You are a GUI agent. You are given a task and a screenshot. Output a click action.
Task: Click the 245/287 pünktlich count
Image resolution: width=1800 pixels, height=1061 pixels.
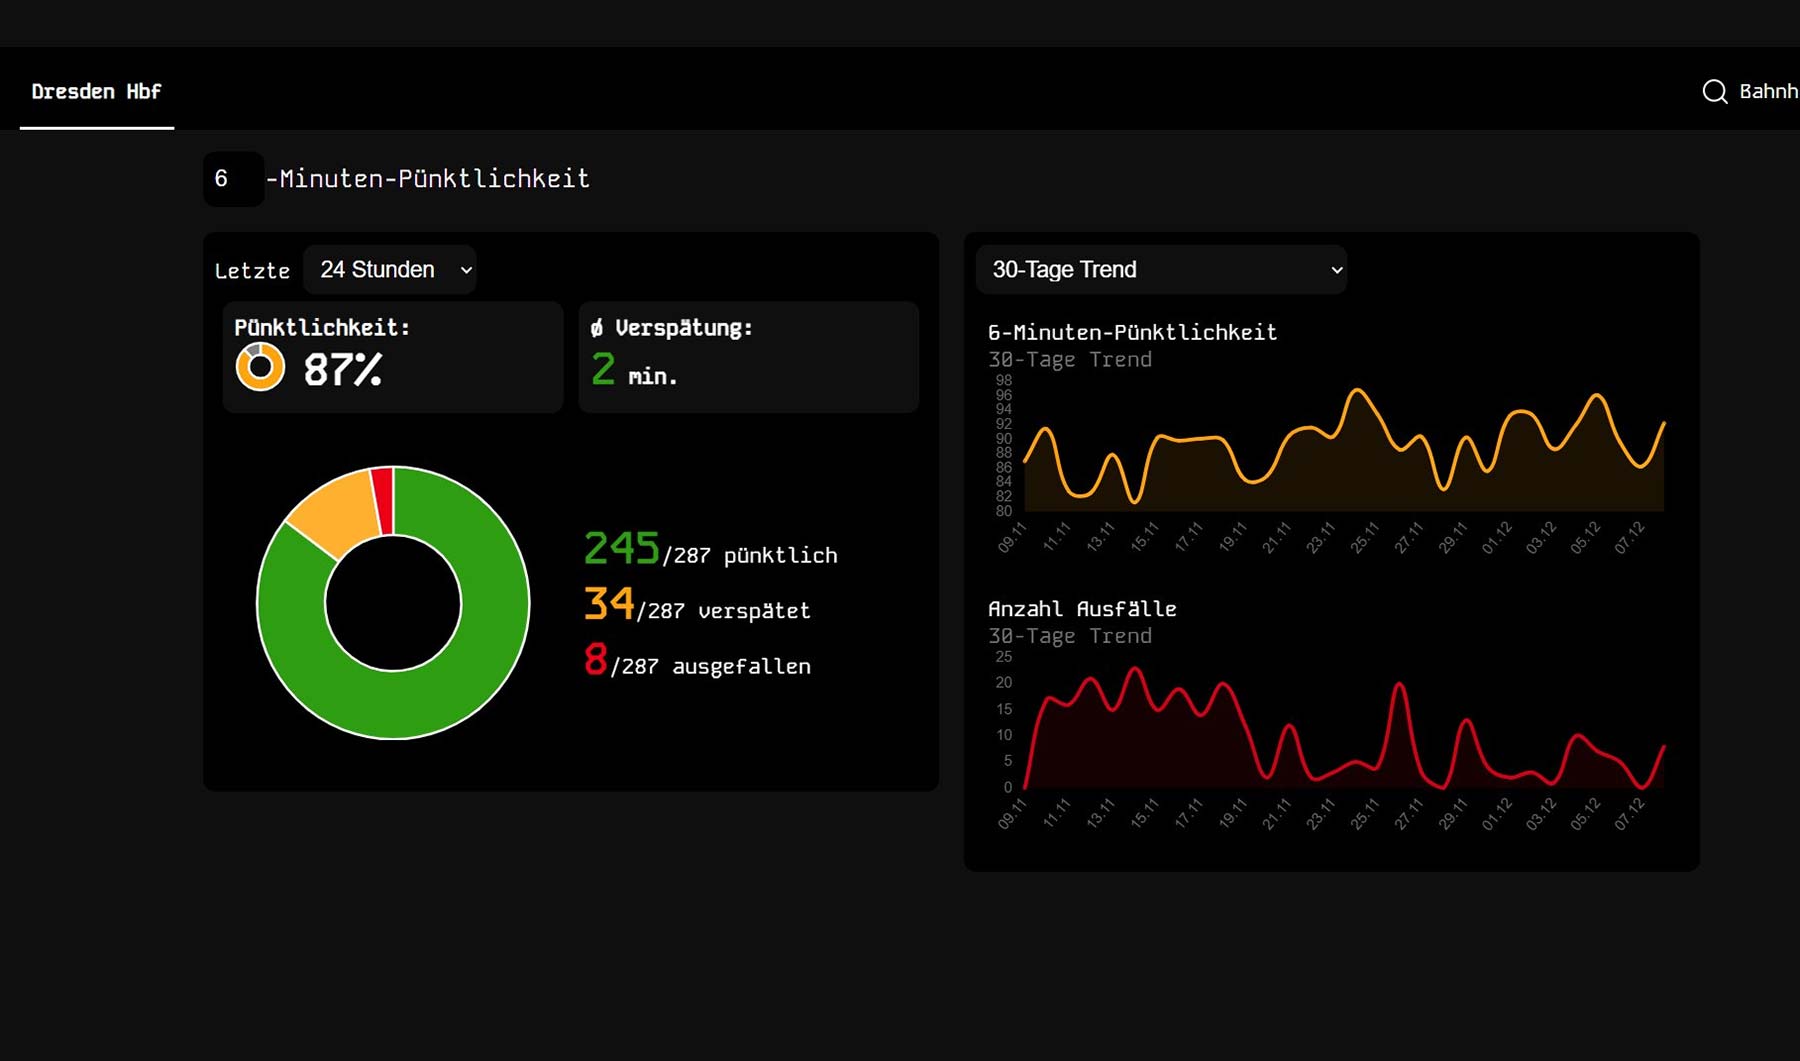tap(710, 550)
